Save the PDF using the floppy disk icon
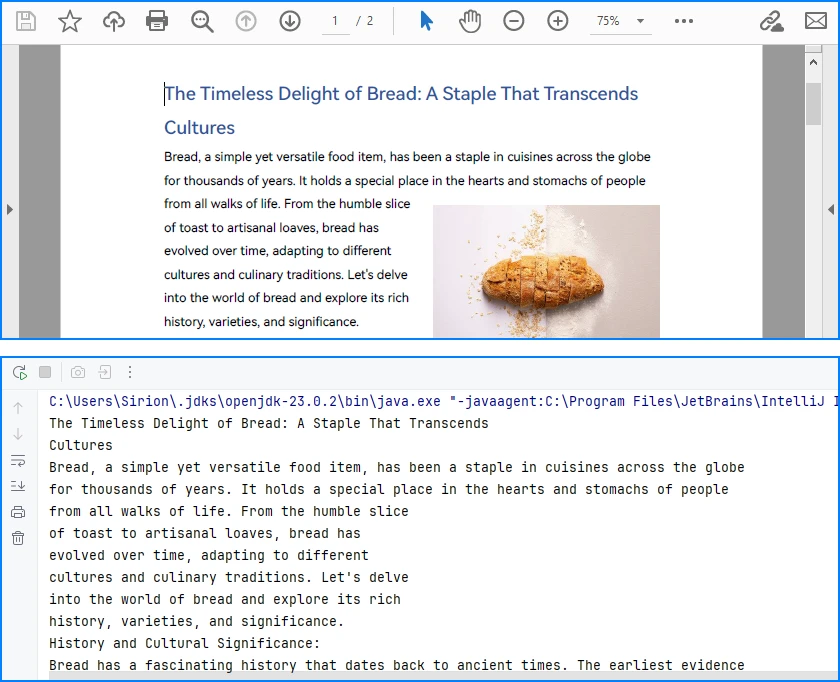 (x=26, y=20)
